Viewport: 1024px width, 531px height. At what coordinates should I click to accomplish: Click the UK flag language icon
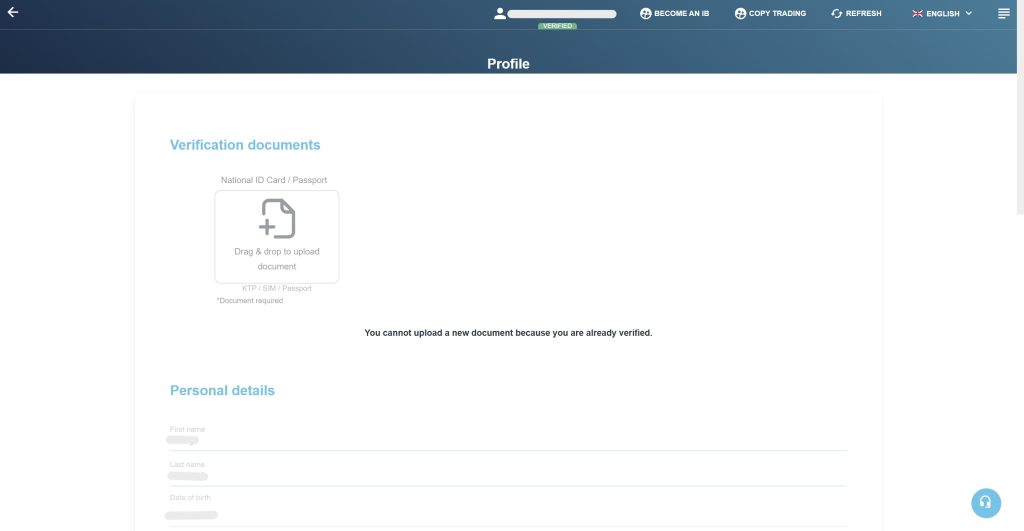[917, 14]
